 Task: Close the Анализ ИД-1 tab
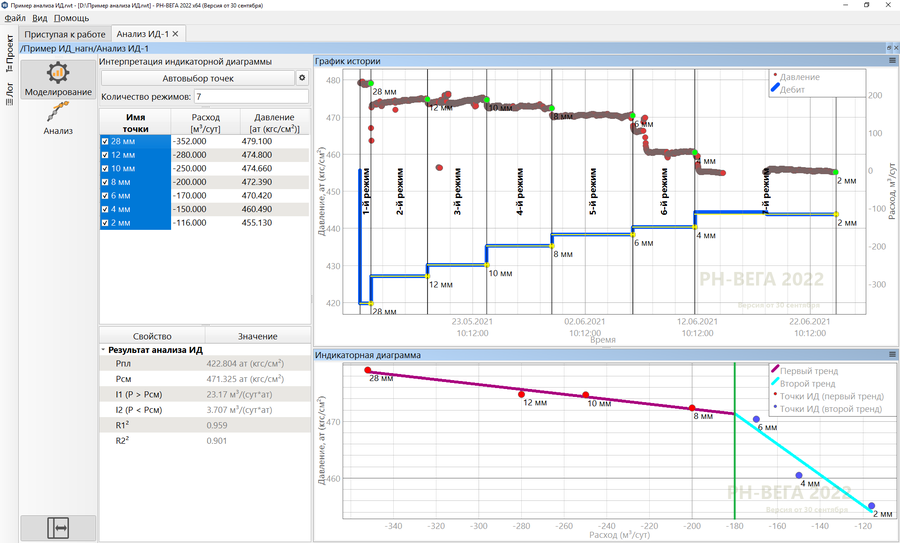176,34
